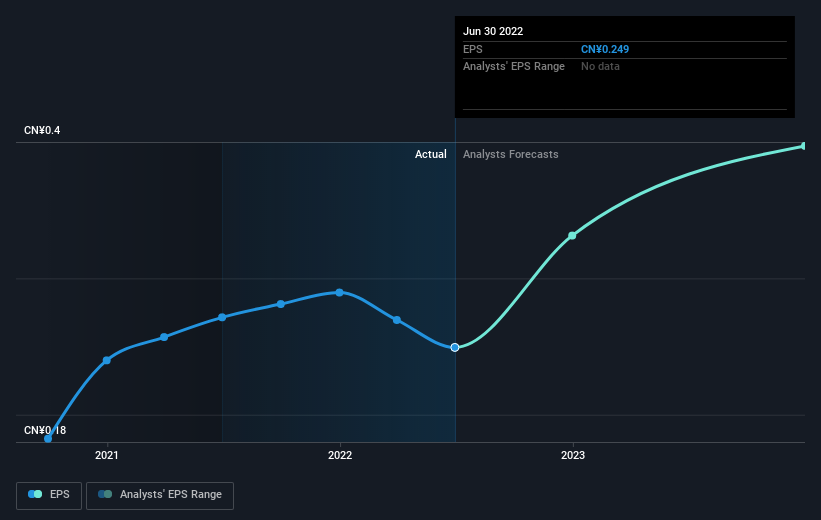
Task: Click the Analysts' EPS Range legend color icon
Action: pyautogui.click(x=105, y=494)
